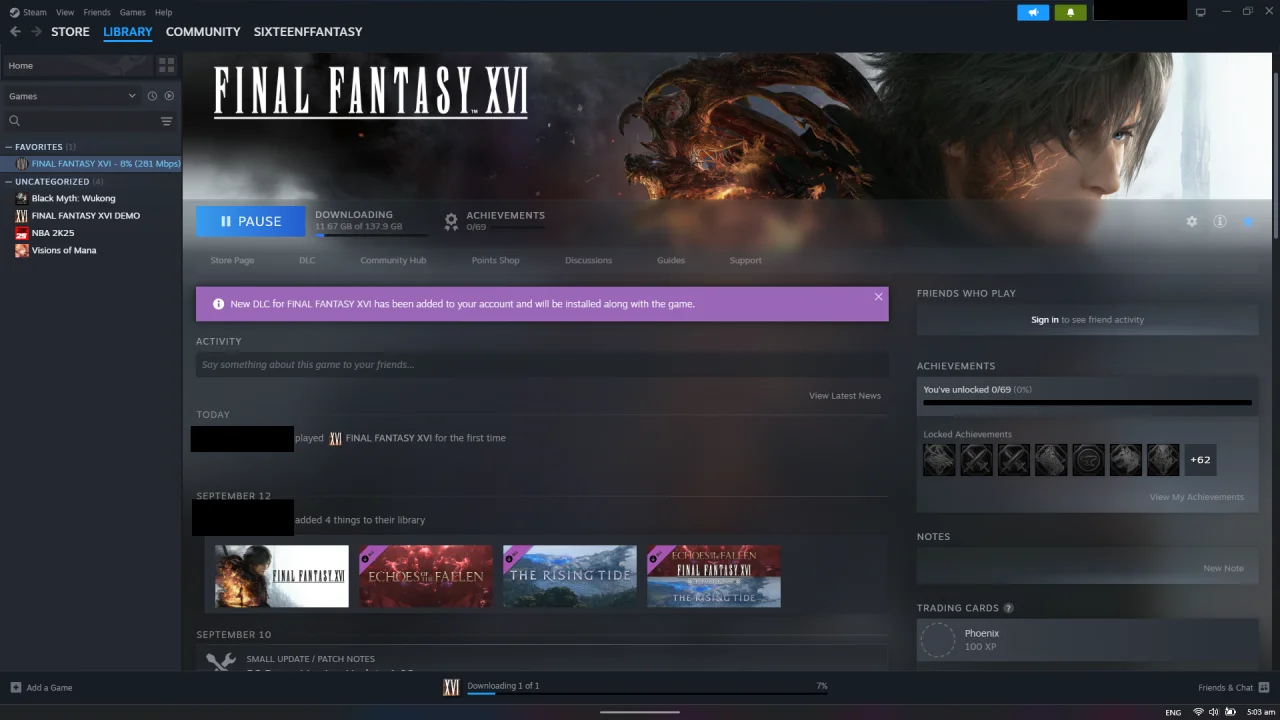This screenshot has width=1280, height=720.
Task: Open the SIXTEENFFANTASY profile tab
Action: tap(308, 32)
